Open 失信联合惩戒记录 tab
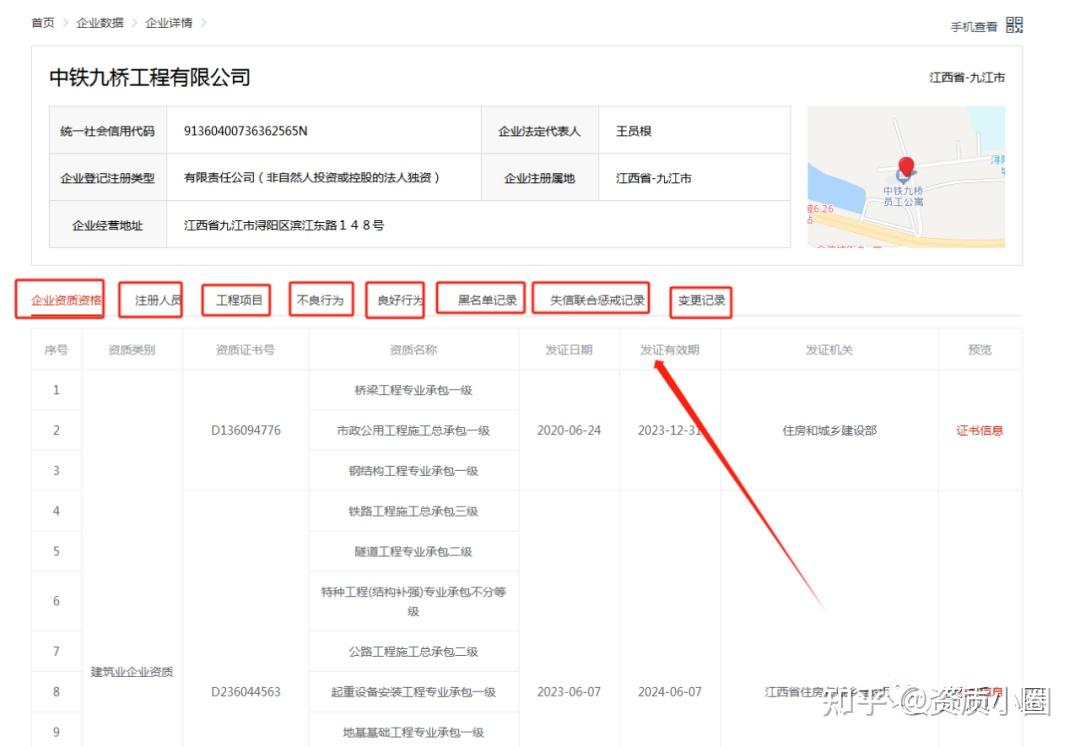Viewport: 1080px width, 747px height. tap(597, 300)
